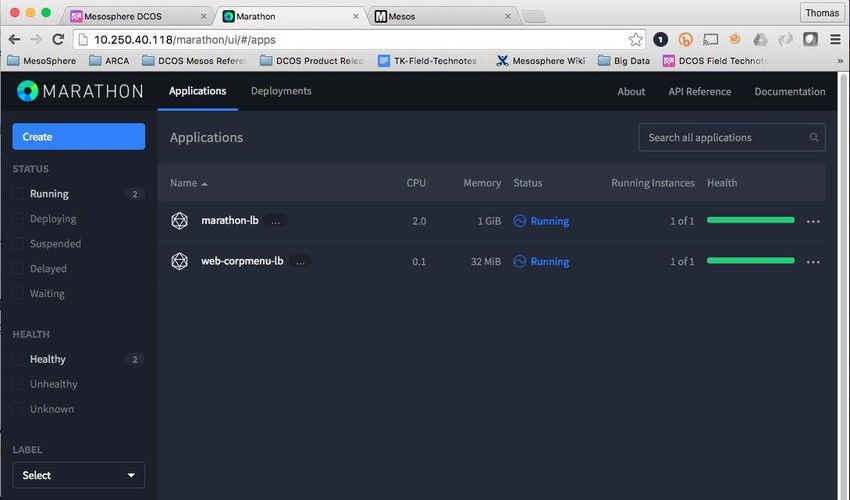
Task: Toggle the Suspended status filter checkbox
Action: (17, 243)
